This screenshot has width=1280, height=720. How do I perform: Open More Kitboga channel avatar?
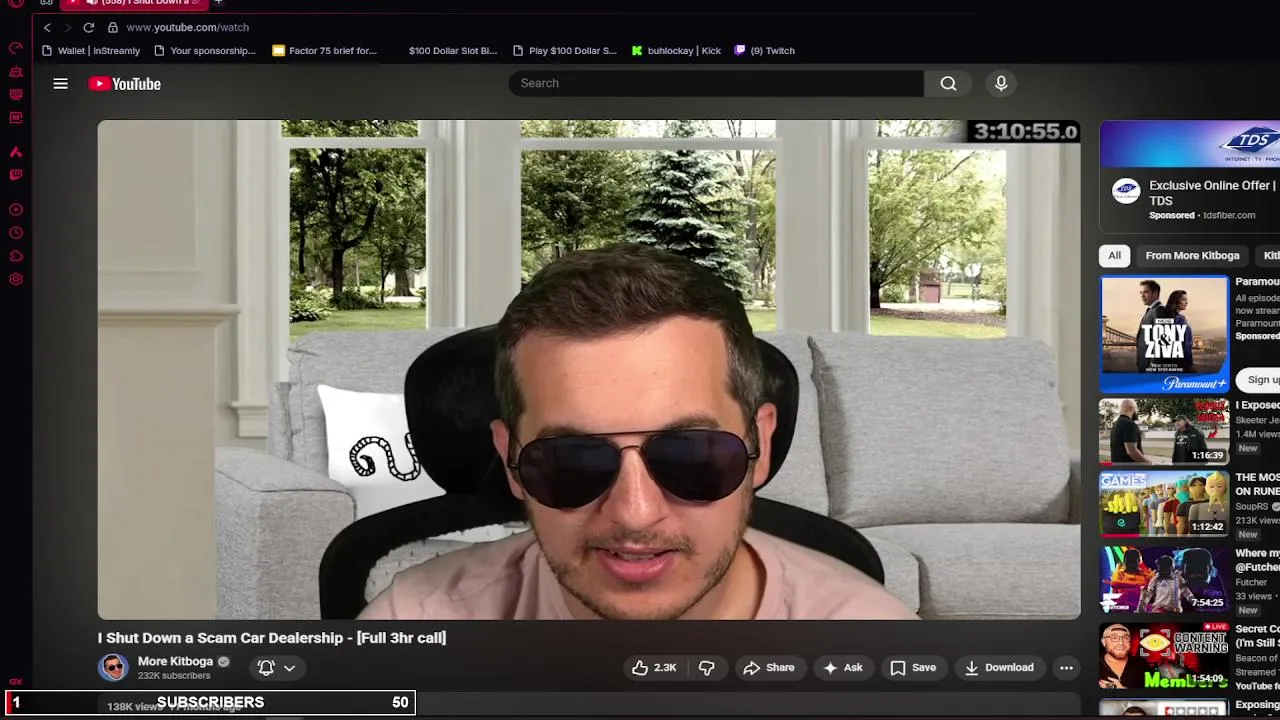(113, 667)
